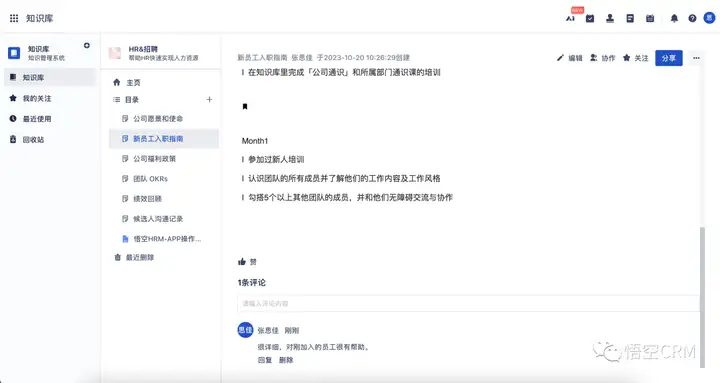Add new entry with 目录 plus icon
The width and height of the screenshot is (720, 383).
209,100
